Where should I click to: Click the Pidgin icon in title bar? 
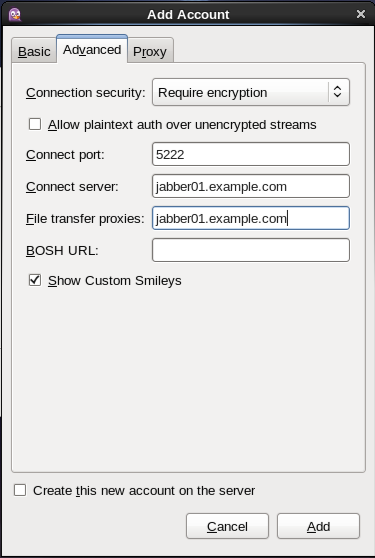pos(15,15)
